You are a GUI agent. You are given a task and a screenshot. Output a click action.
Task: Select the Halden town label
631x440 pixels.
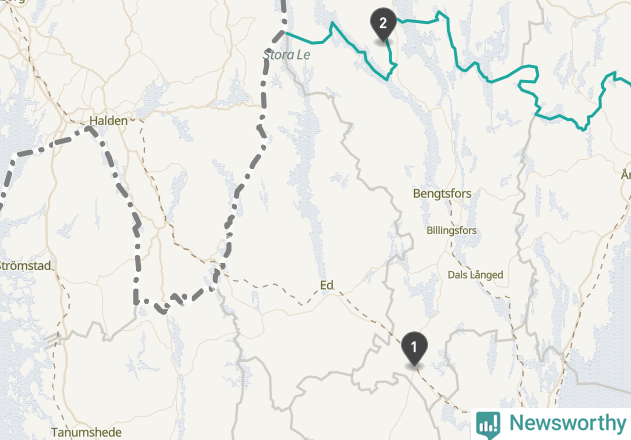click(108, 120)
